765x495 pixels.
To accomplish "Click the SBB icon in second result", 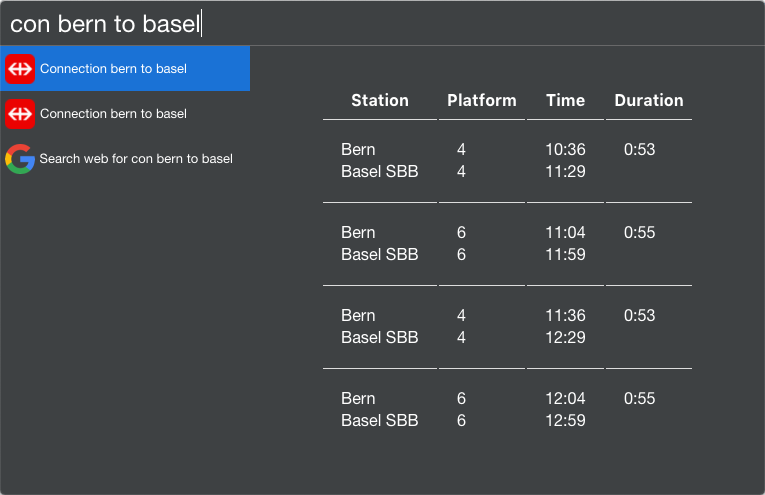I will pyautogui.click(x=20, y=114).
